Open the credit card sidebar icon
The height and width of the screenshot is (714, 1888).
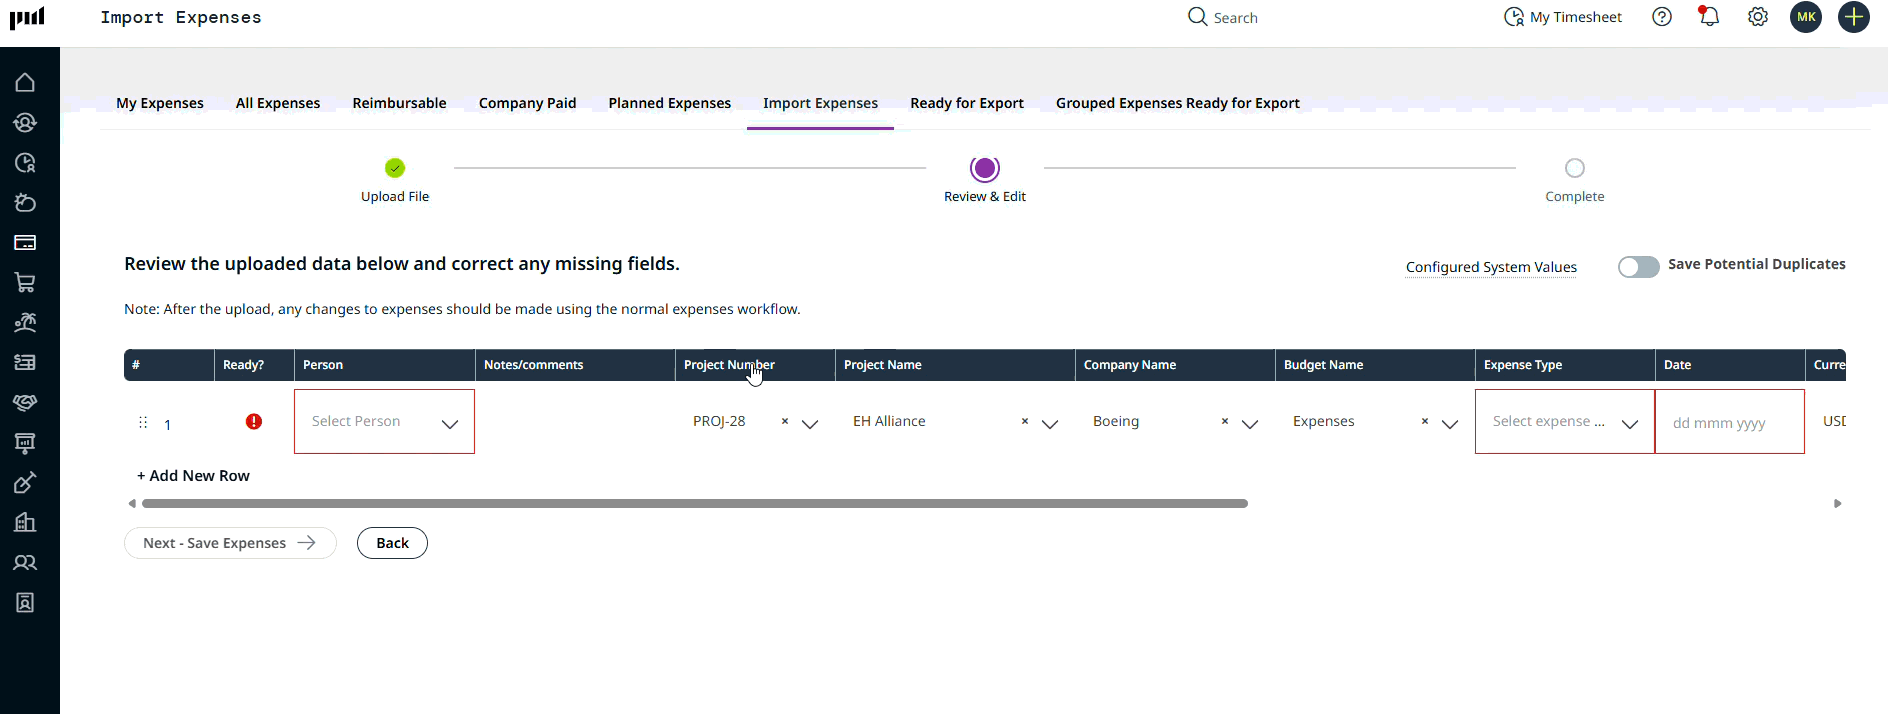click(x=25, y=243)
